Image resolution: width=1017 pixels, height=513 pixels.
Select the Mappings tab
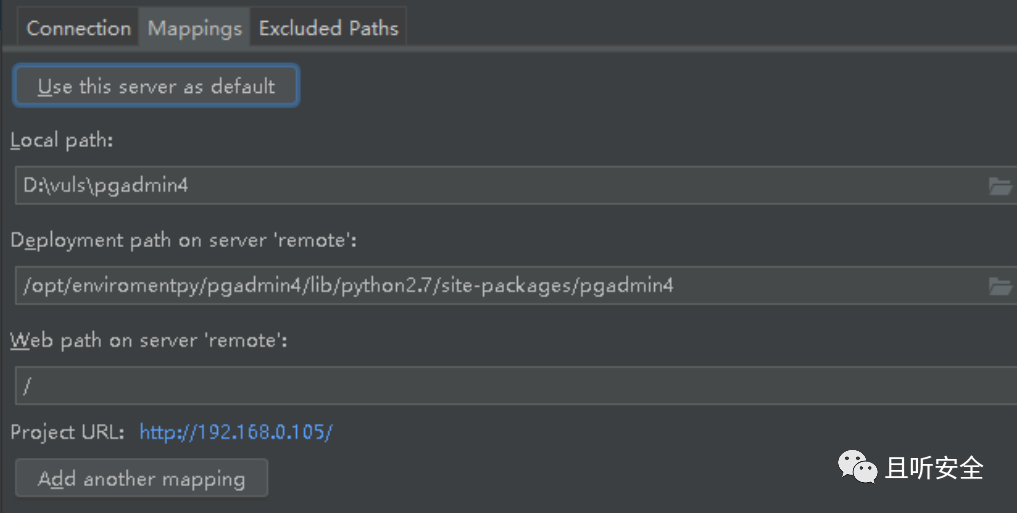click(x=195, y=28)
